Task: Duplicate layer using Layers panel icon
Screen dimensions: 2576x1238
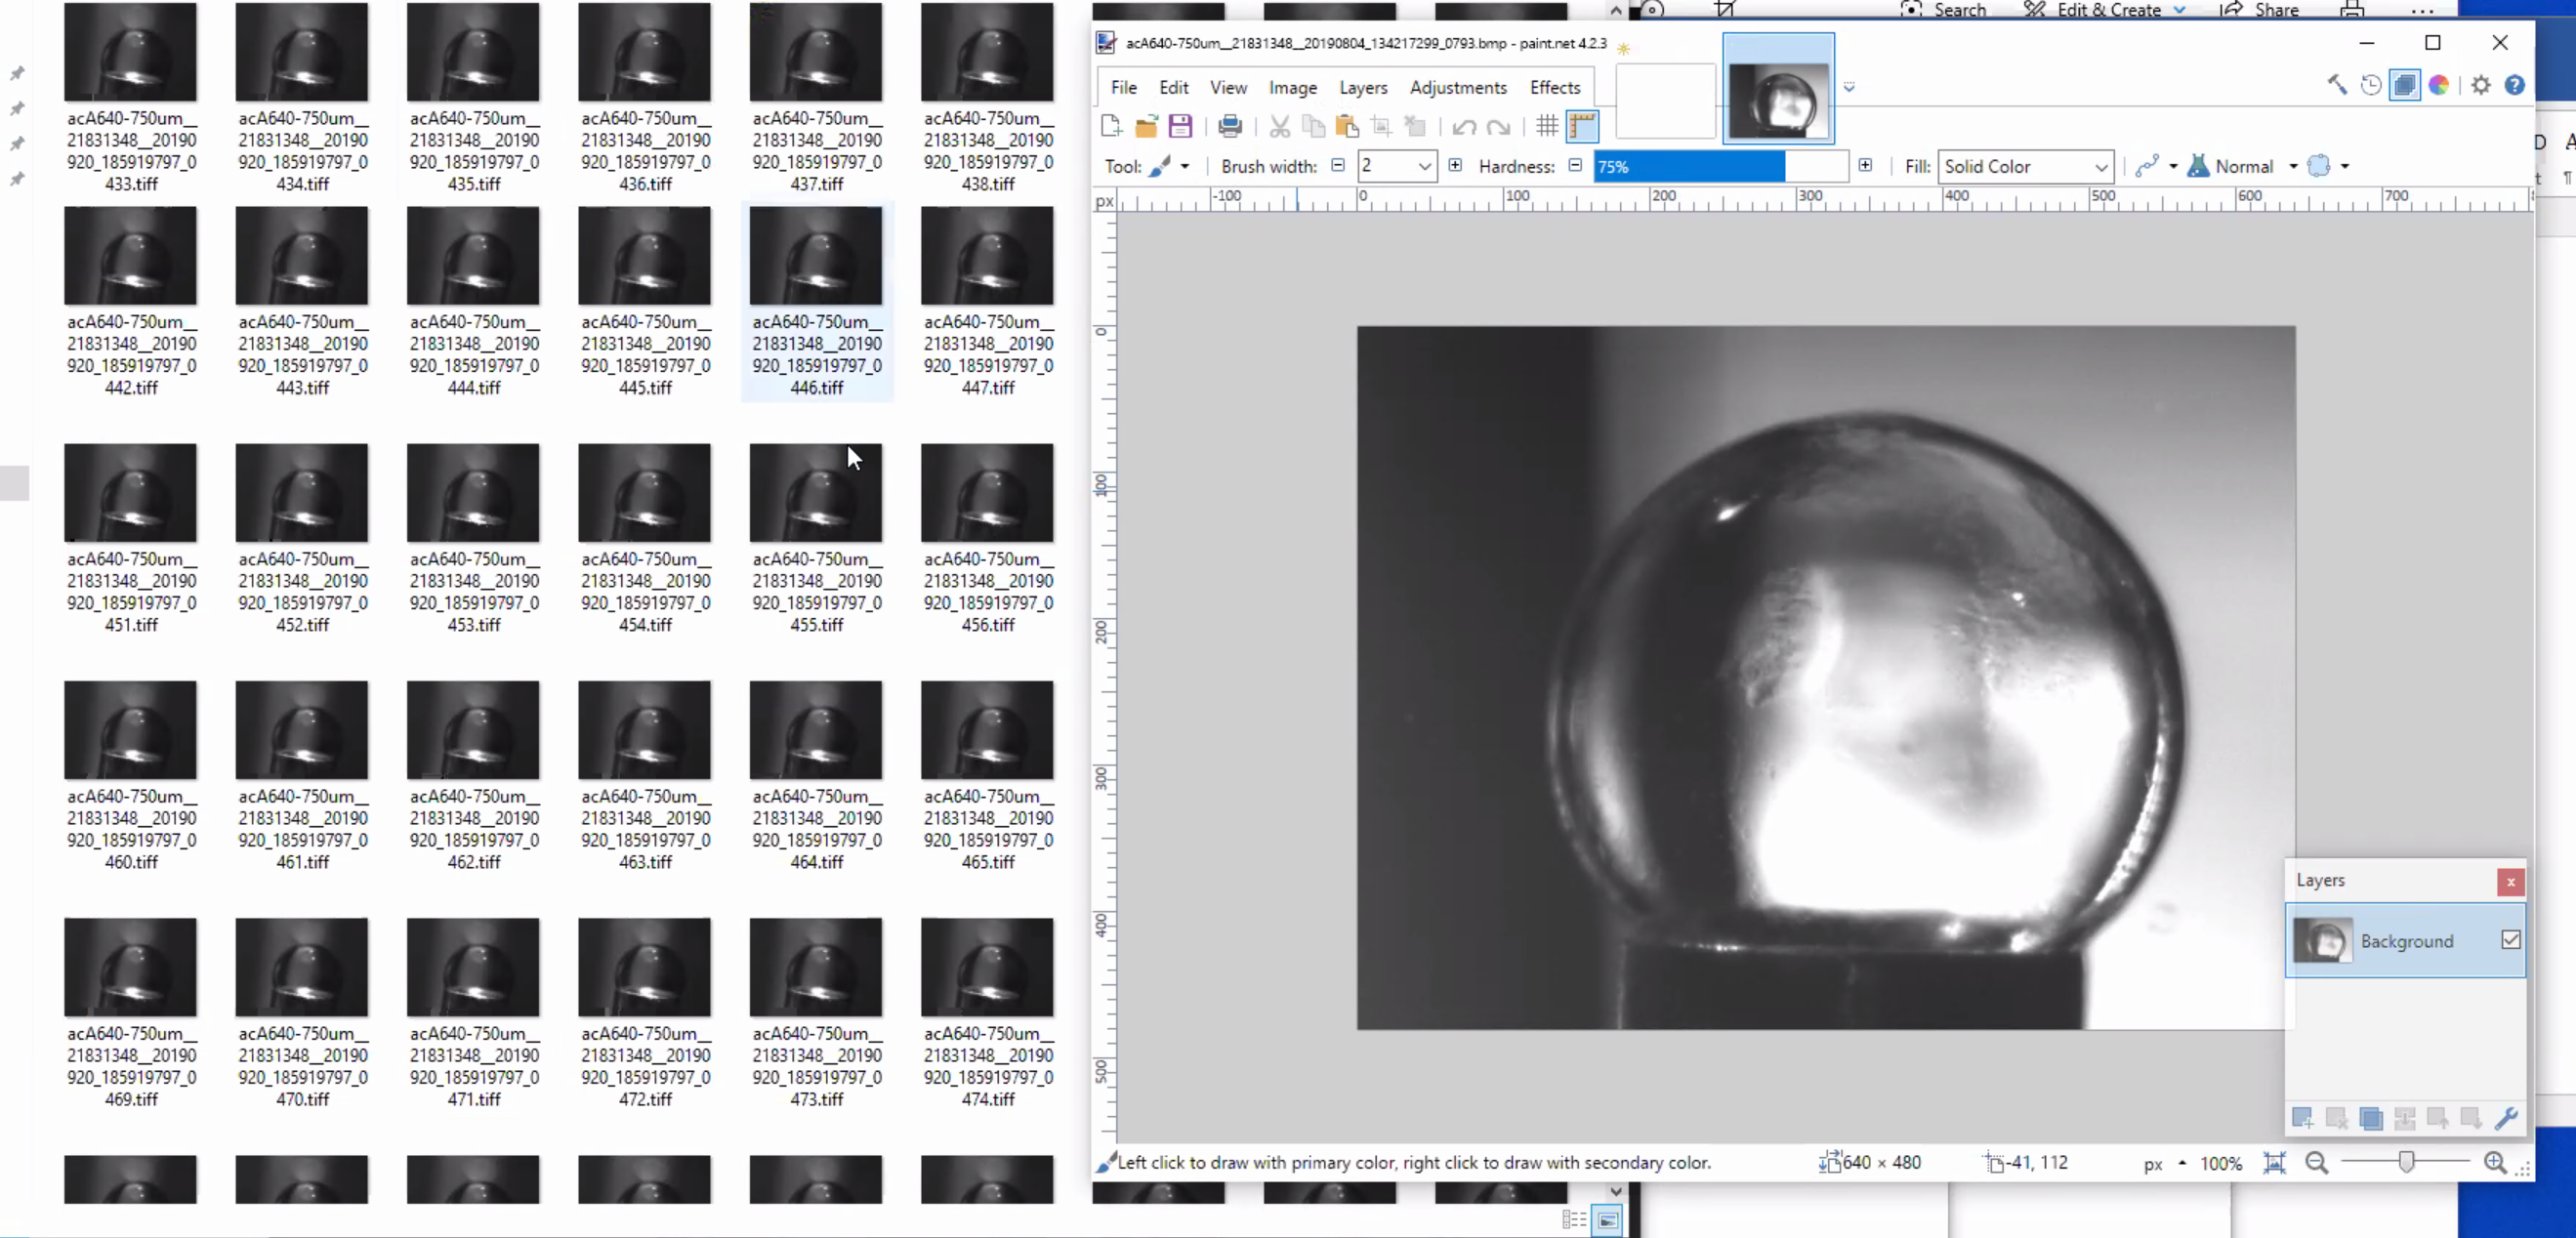Action: coord(2370,1118)
